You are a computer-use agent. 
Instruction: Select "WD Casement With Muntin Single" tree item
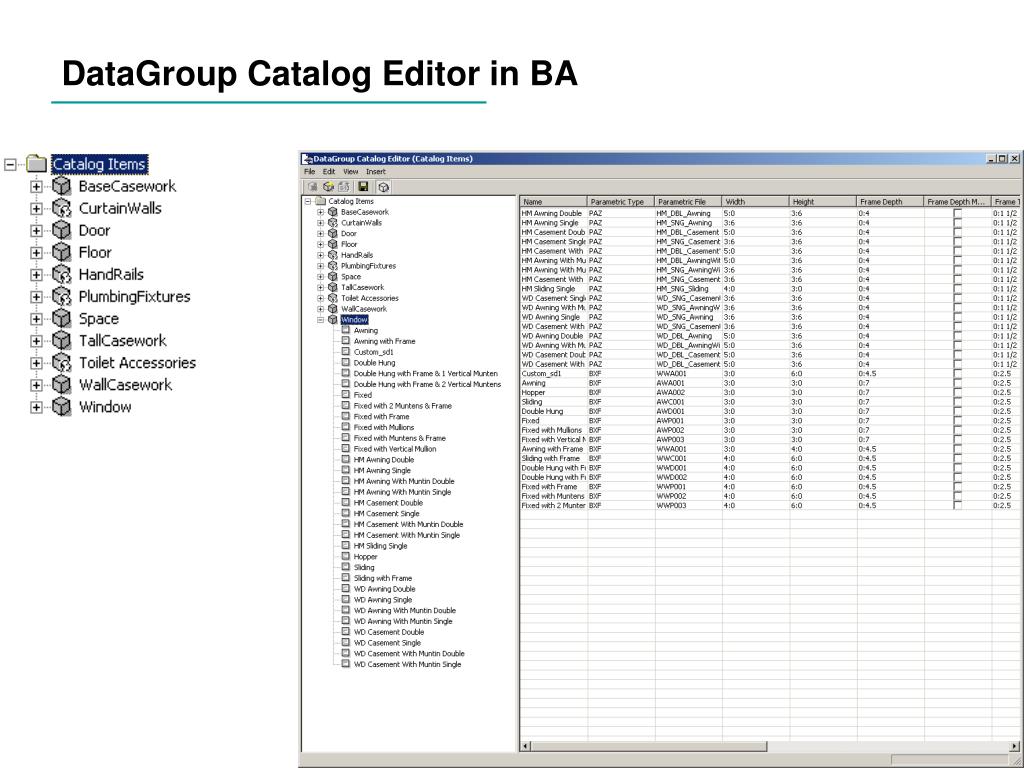pyautogui.click(x=408, y=664)
